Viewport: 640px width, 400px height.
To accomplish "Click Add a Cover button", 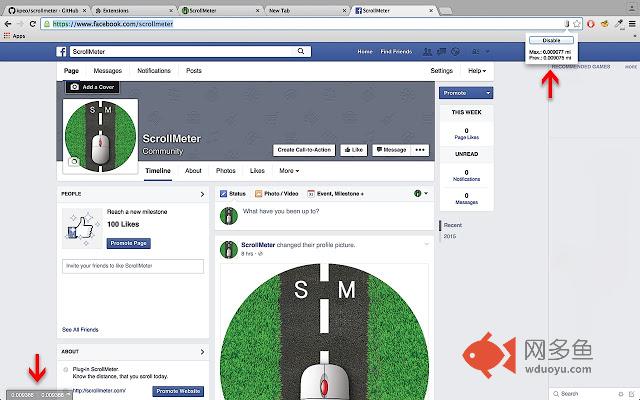I will [x=93, y=87].
